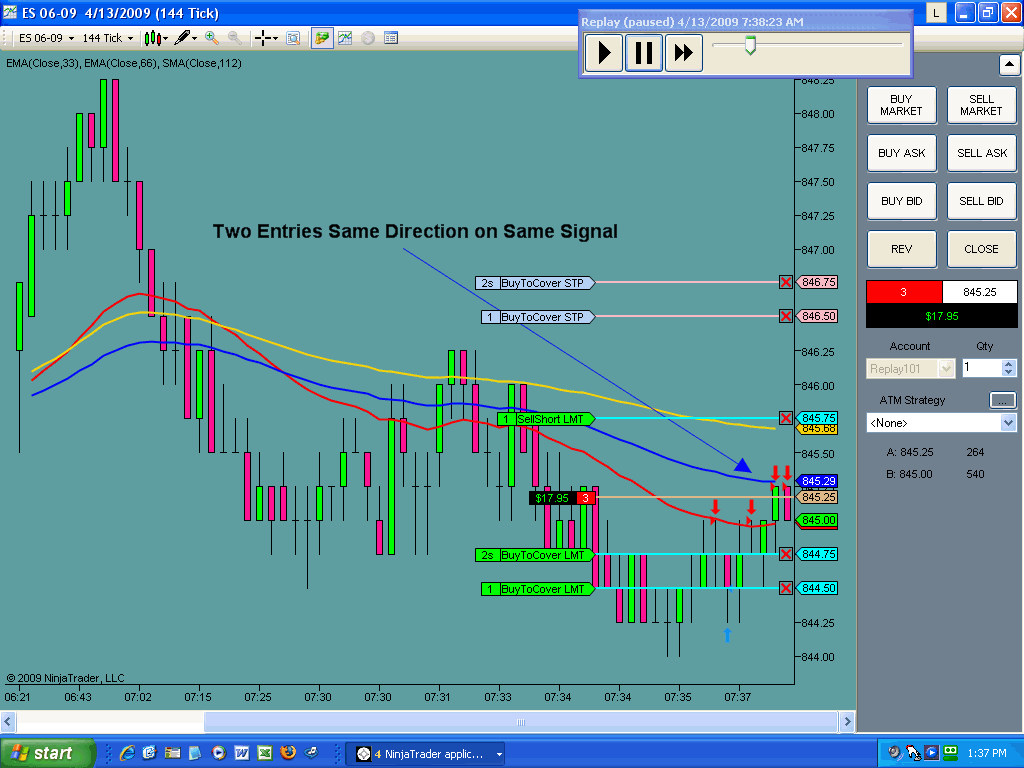Click the $17.95 position marker on chart

coord(562,498)
